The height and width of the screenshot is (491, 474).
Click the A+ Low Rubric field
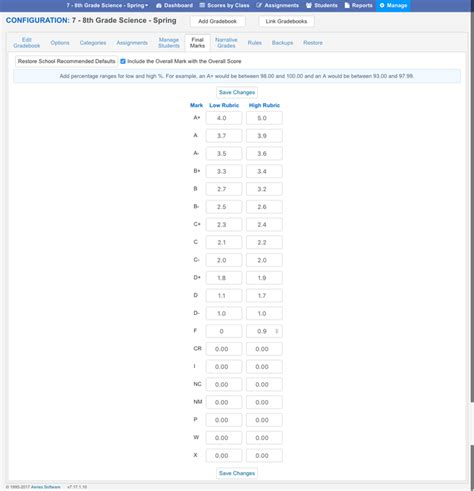tap(224, 118)
